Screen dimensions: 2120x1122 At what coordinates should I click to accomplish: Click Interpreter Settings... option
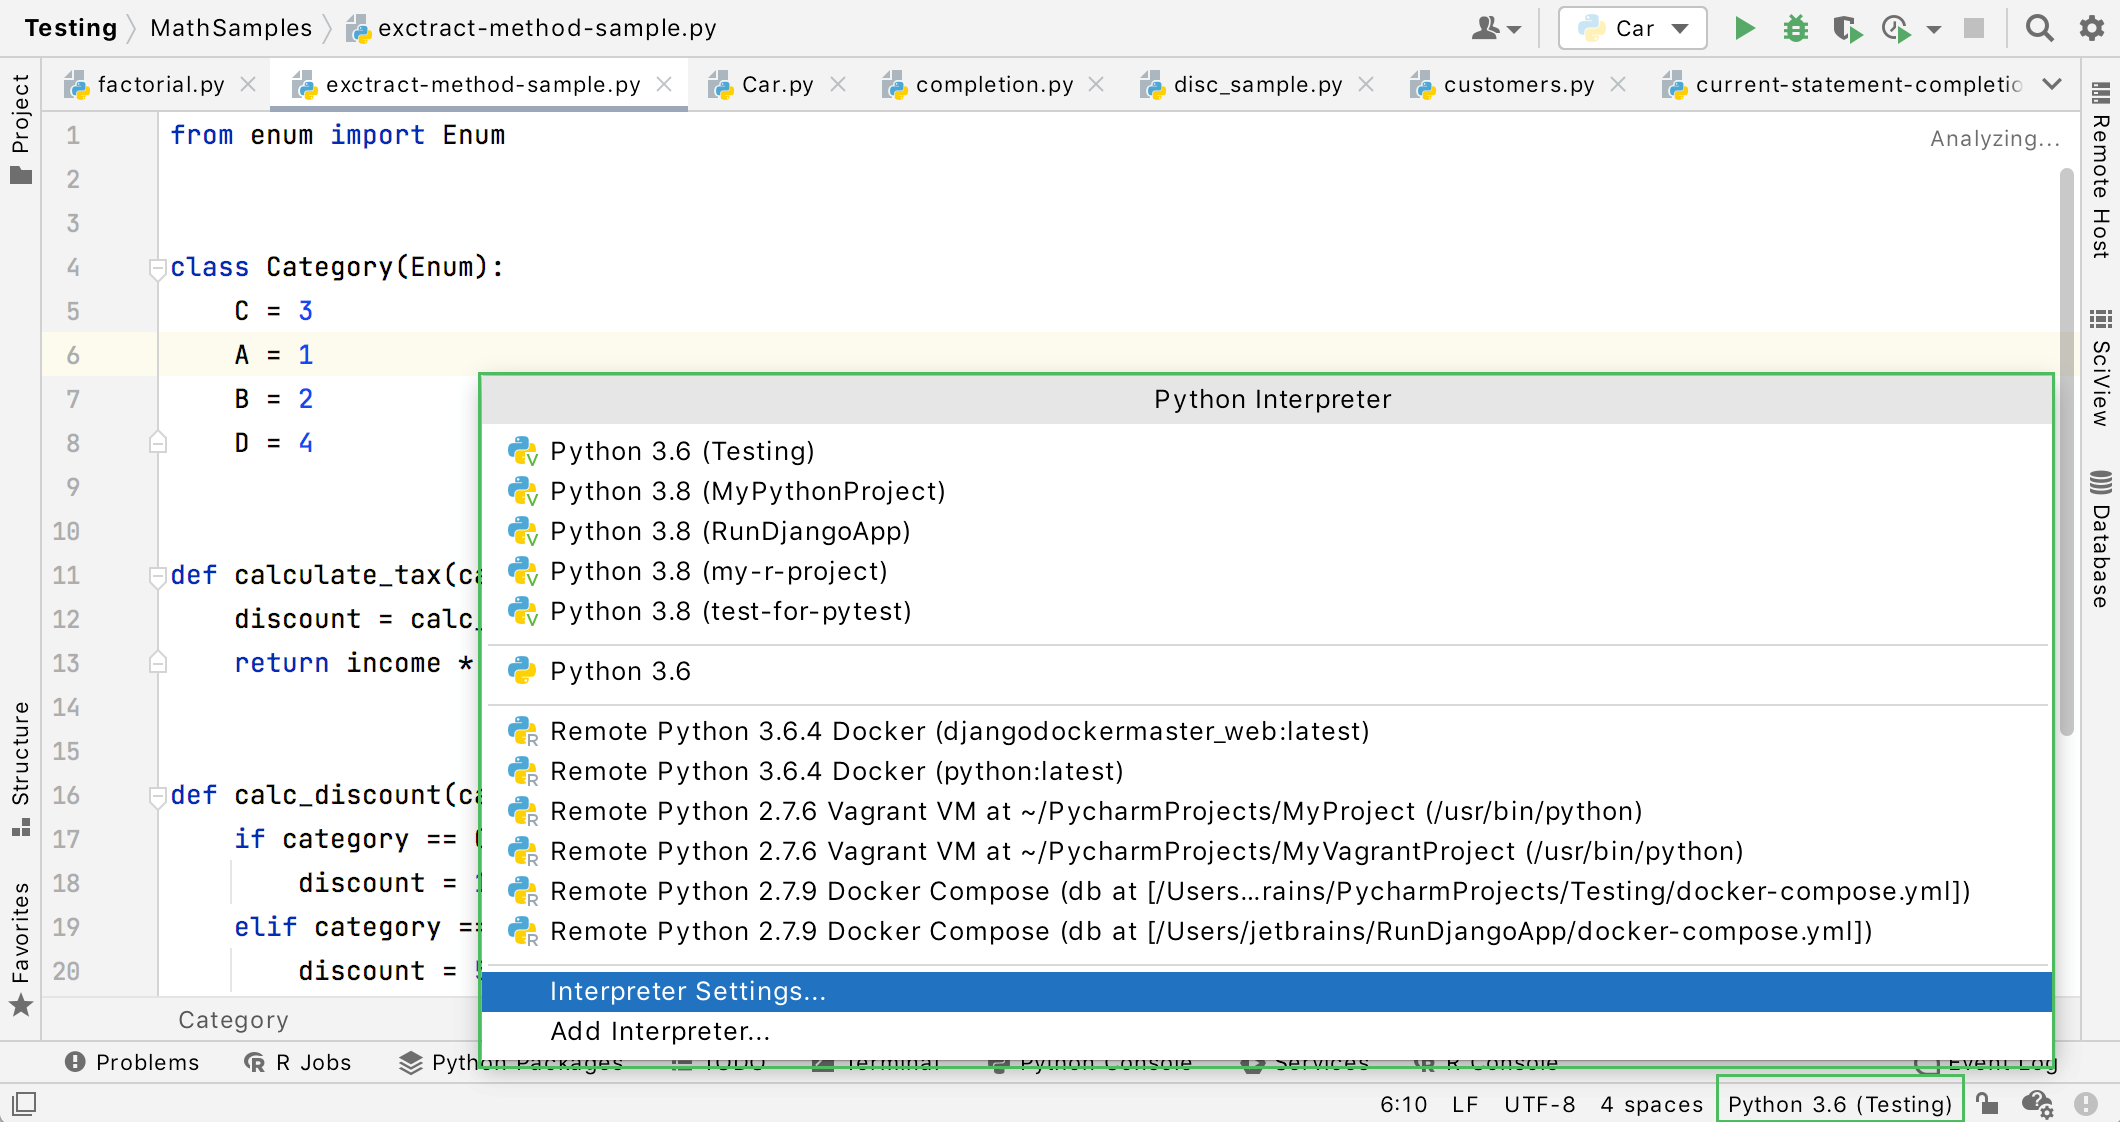(686, 990)
